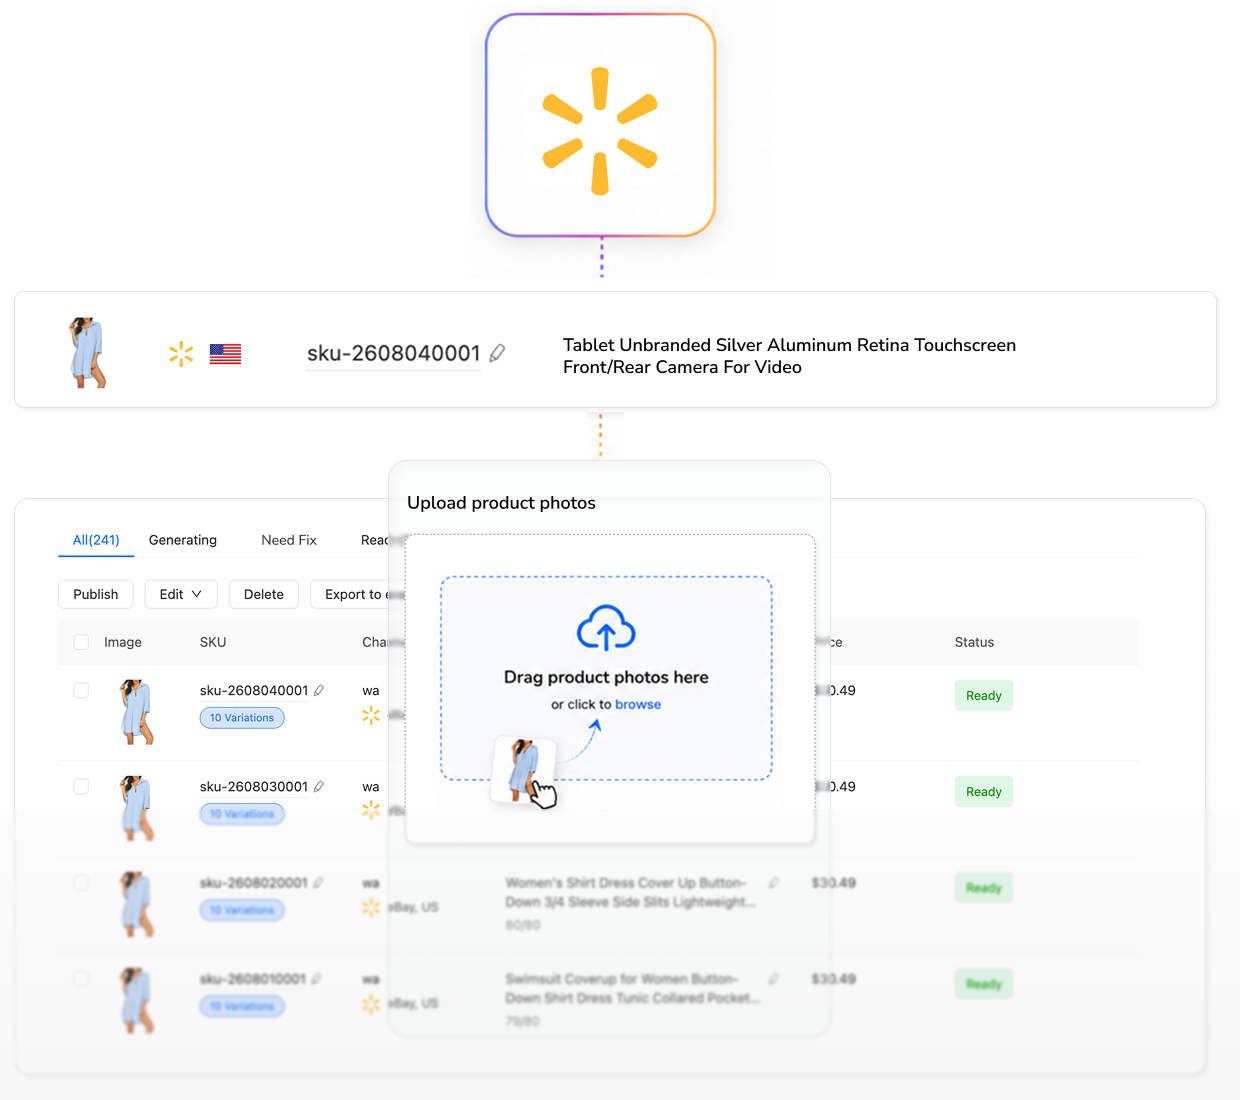Check the box for row sku-2608040001
The height and width of the screenshot is (1100, 1240).
pos(81,690)
